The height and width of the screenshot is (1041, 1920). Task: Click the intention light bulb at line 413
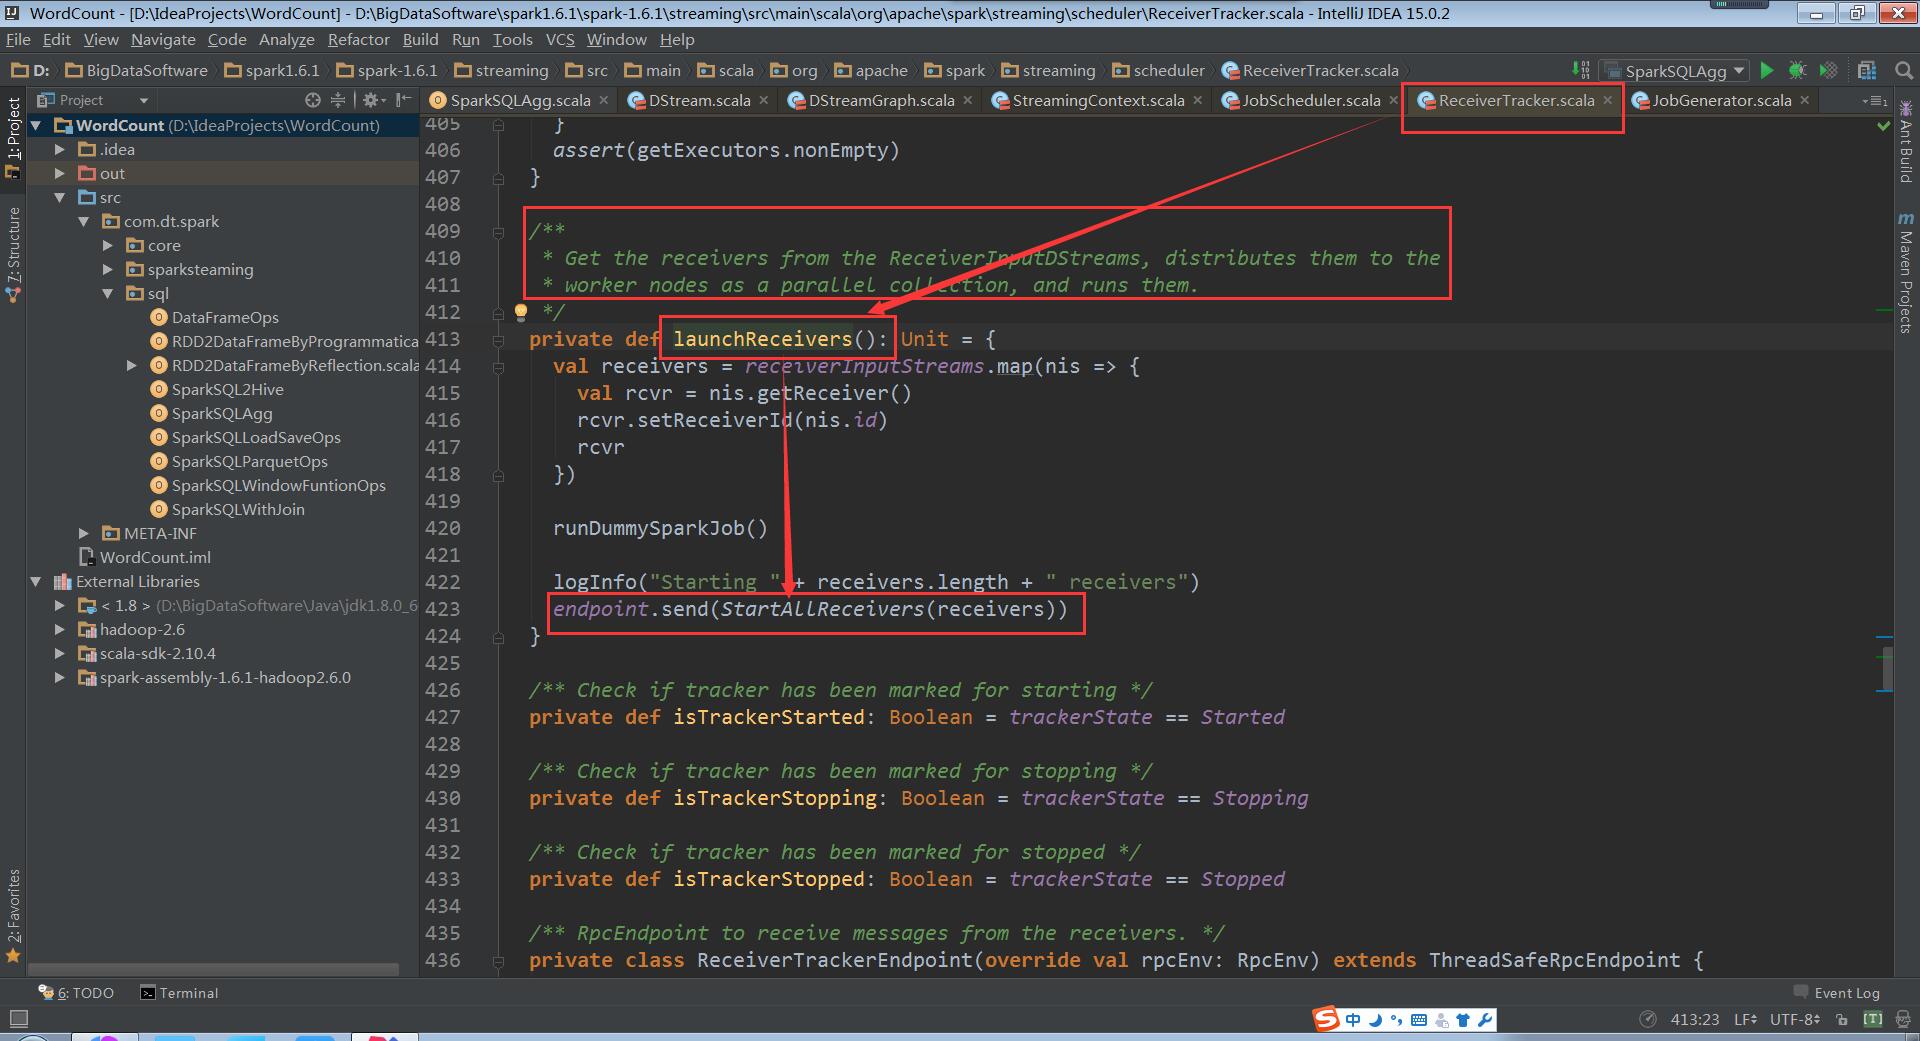coord(520,312)
